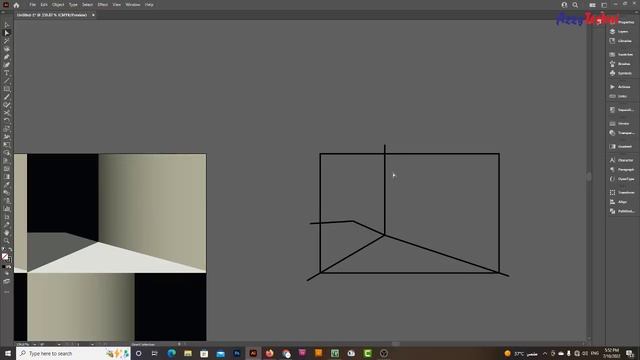The image size is (640, 360).
Task: Go to the Home screen icon
Action: coord(16,5)
